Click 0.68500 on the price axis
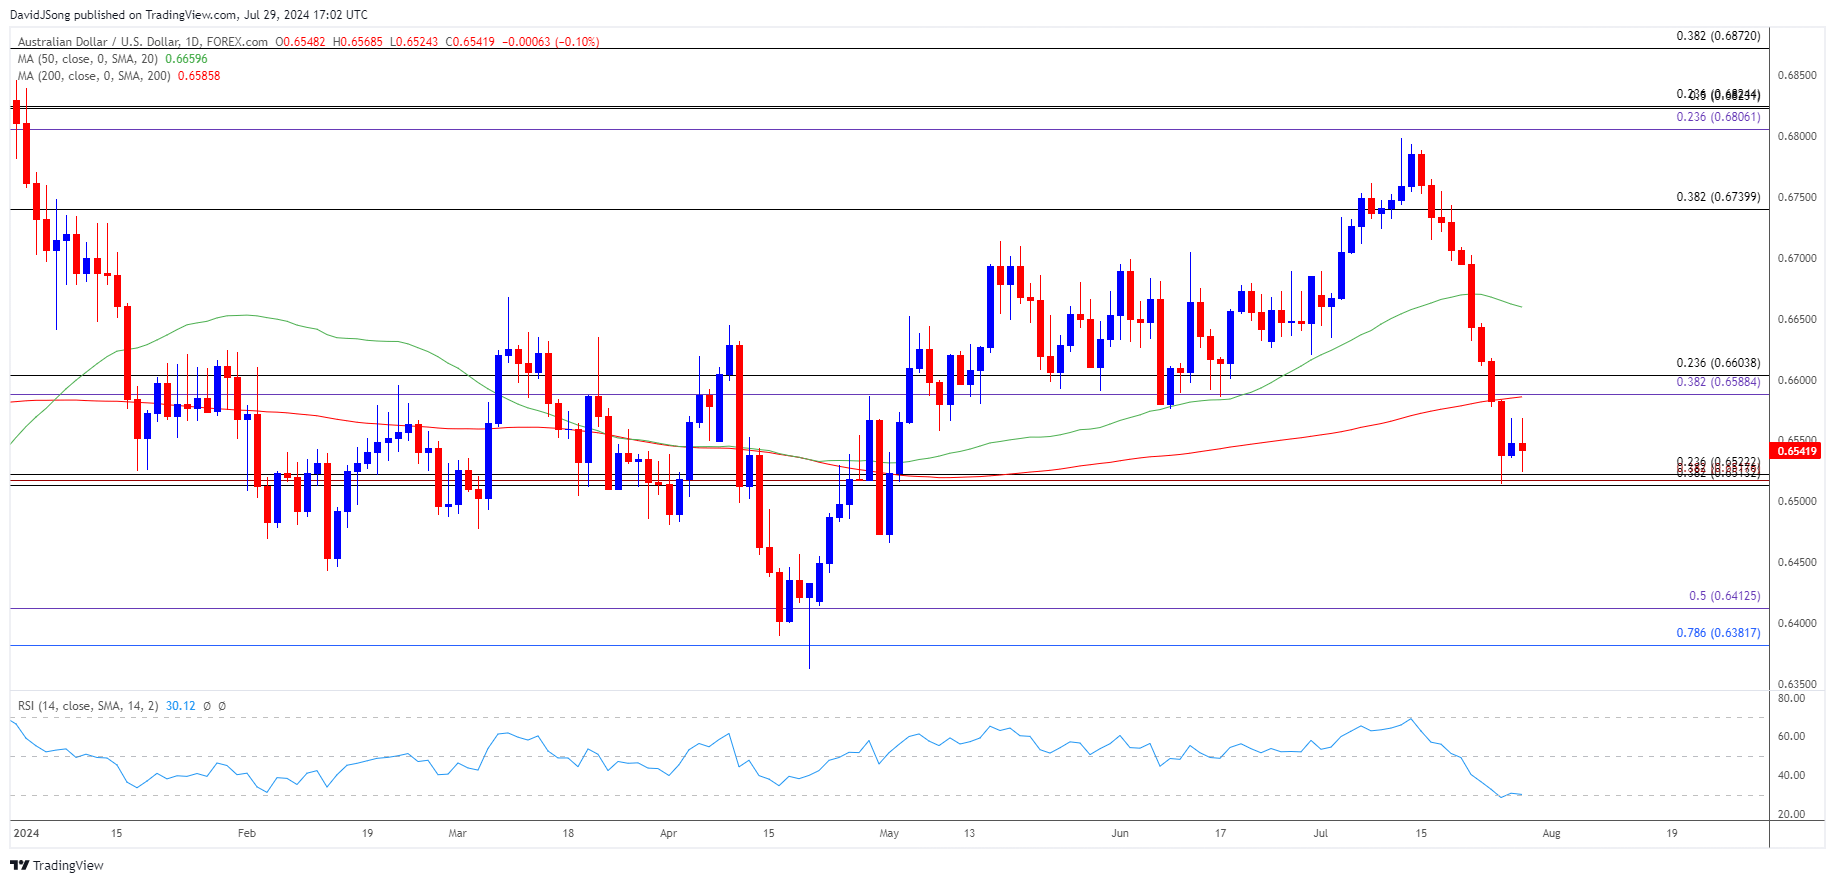This screenshot has height=883, width=1835. (x=1797, y=76)
